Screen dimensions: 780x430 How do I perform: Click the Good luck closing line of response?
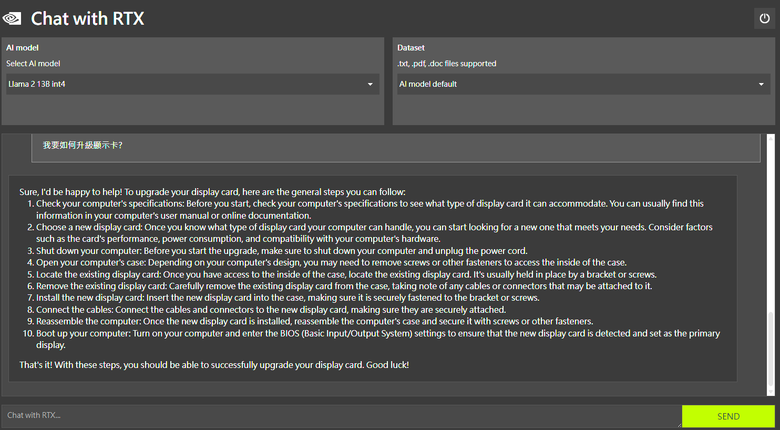214,365
